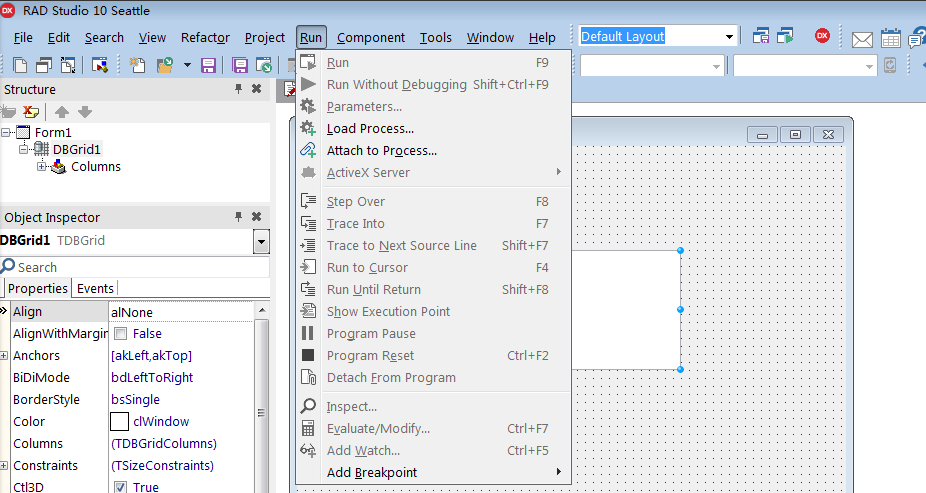Switch to the Properties tab
Screen dimensions: 926x493
tap(38, 288)
